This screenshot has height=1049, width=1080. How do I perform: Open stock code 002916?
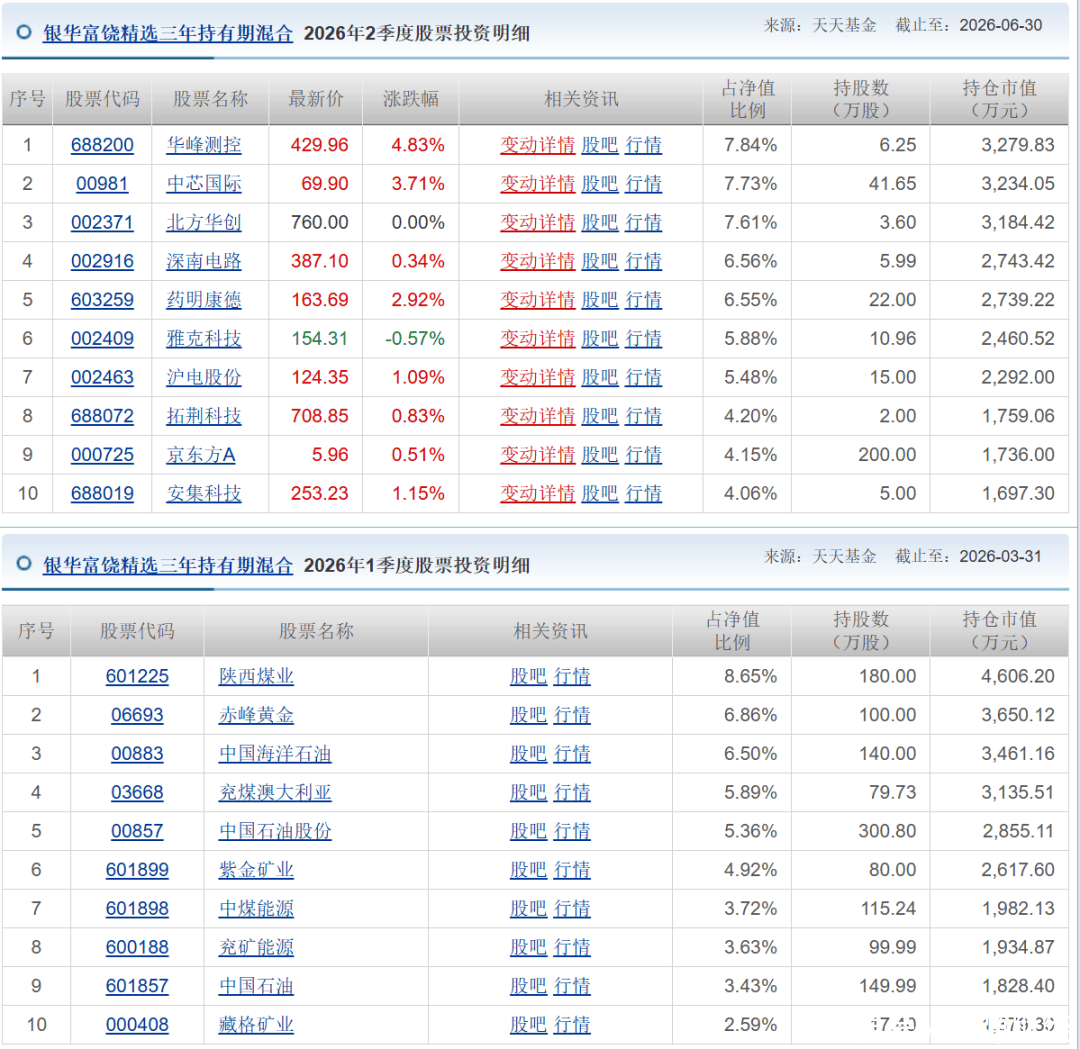point(102,261)
